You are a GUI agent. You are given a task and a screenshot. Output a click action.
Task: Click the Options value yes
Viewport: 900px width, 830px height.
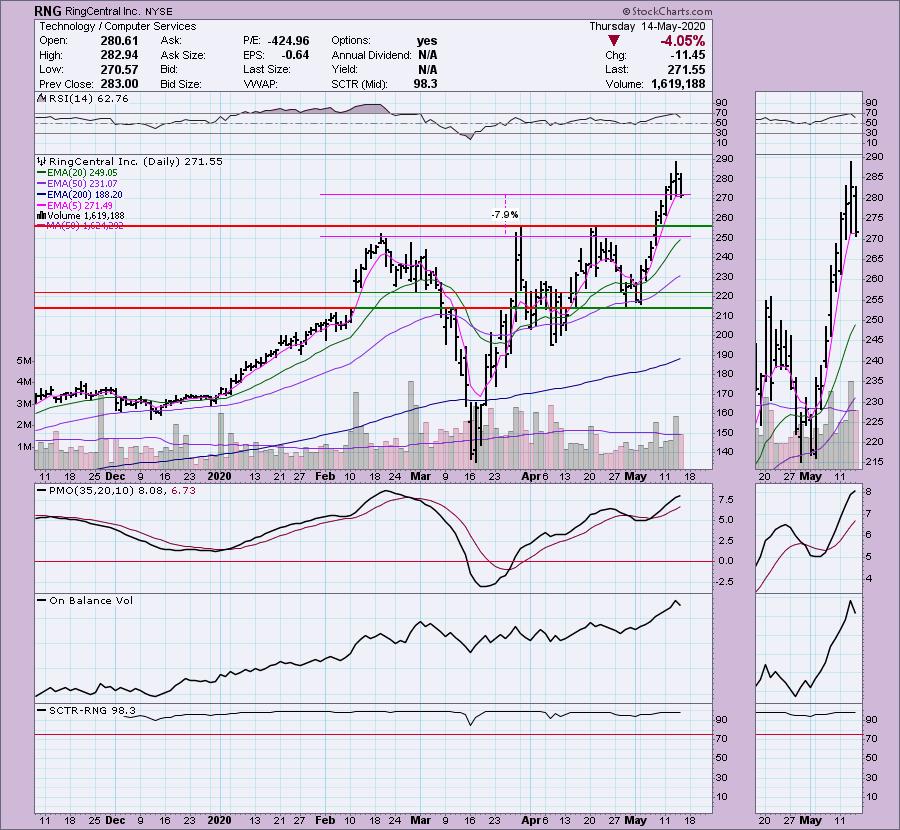click(x=427, y=41)
